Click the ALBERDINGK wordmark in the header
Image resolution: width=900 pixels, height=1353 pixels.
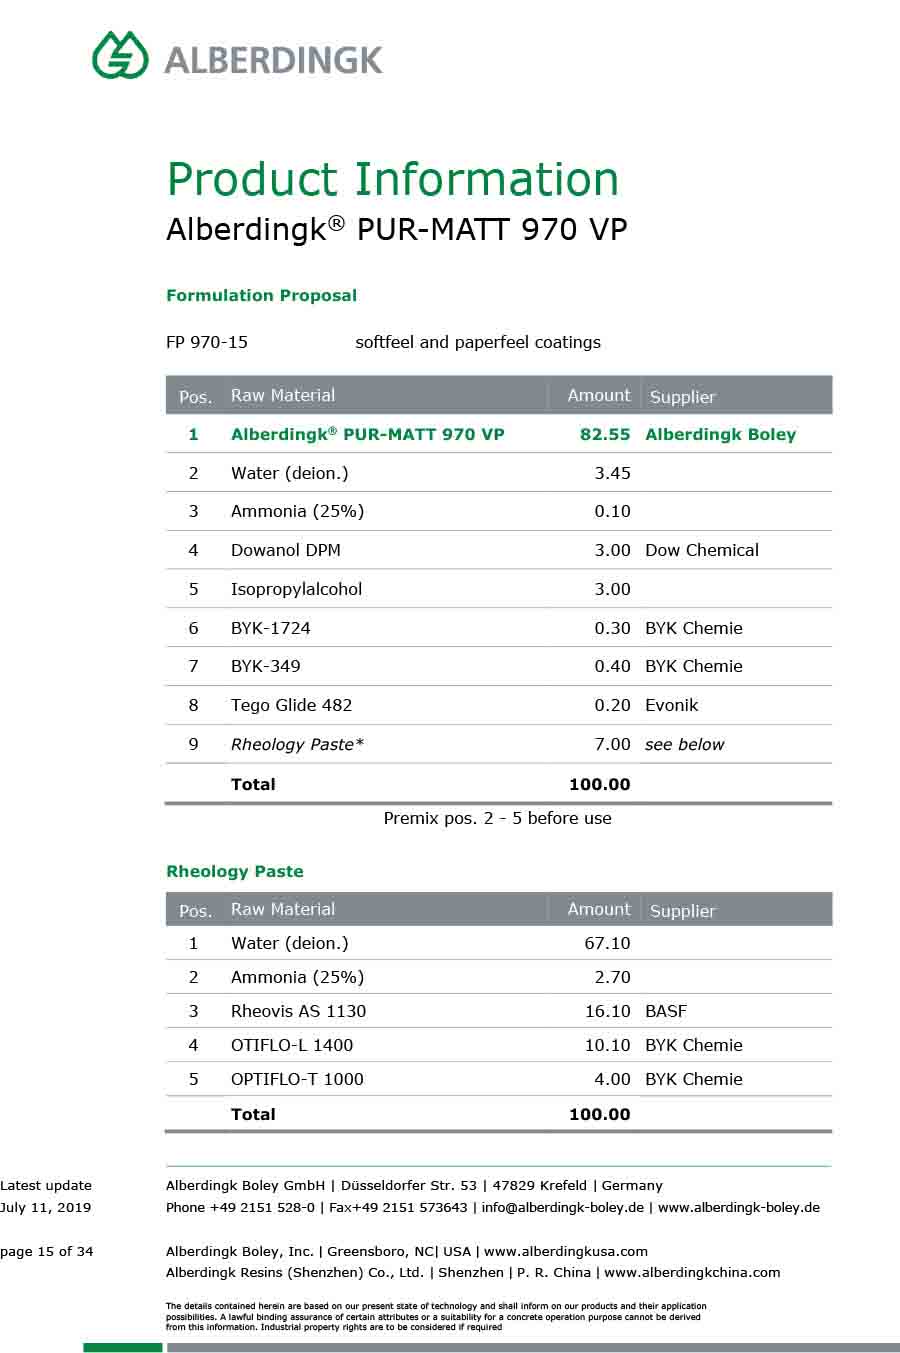(x=273, y=60)
